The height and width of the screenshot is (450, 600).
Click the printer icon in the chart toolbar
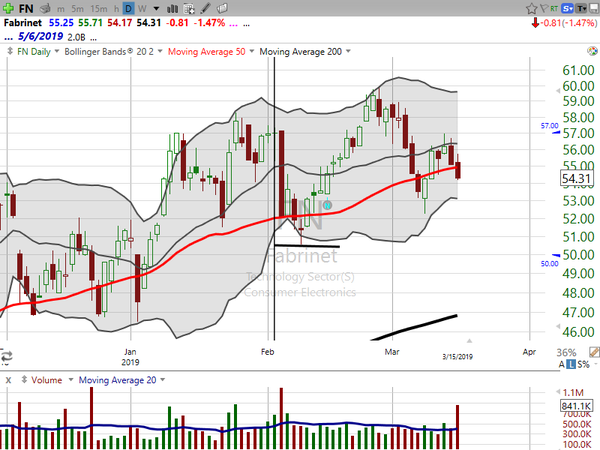46,8
